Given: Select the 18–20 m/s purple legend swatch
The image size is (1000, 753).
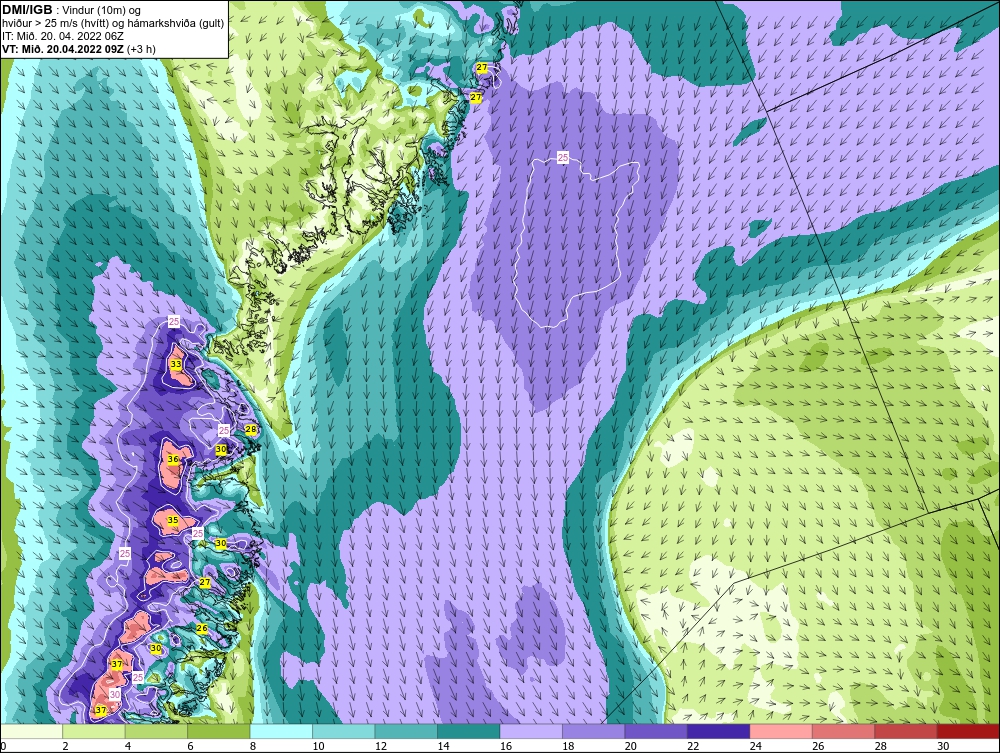Looking at the screenshot, I should pyautogui.click(x=594, y=731).
